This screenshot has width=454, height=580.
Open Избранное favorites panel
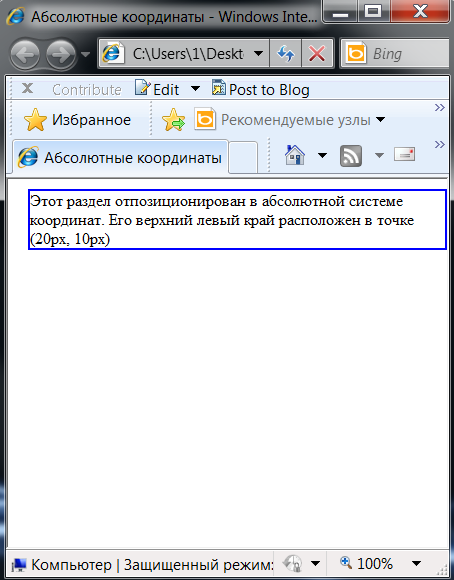coord(78,120)
